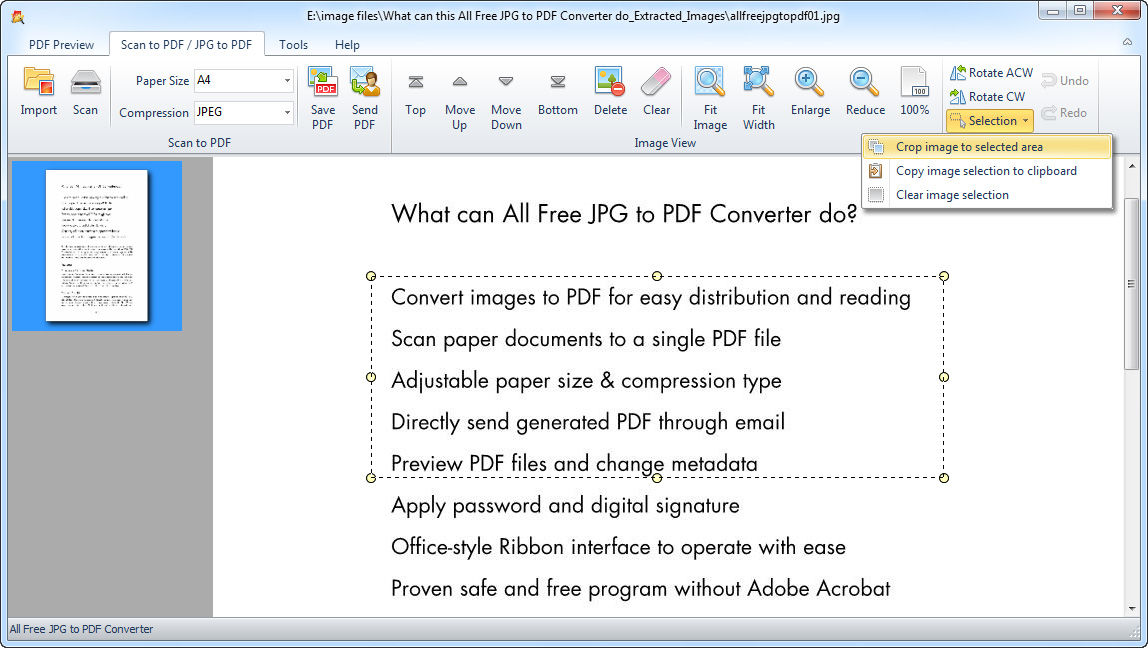Click line "Scan paper documents to a single PDF file"

coord(586,339)
